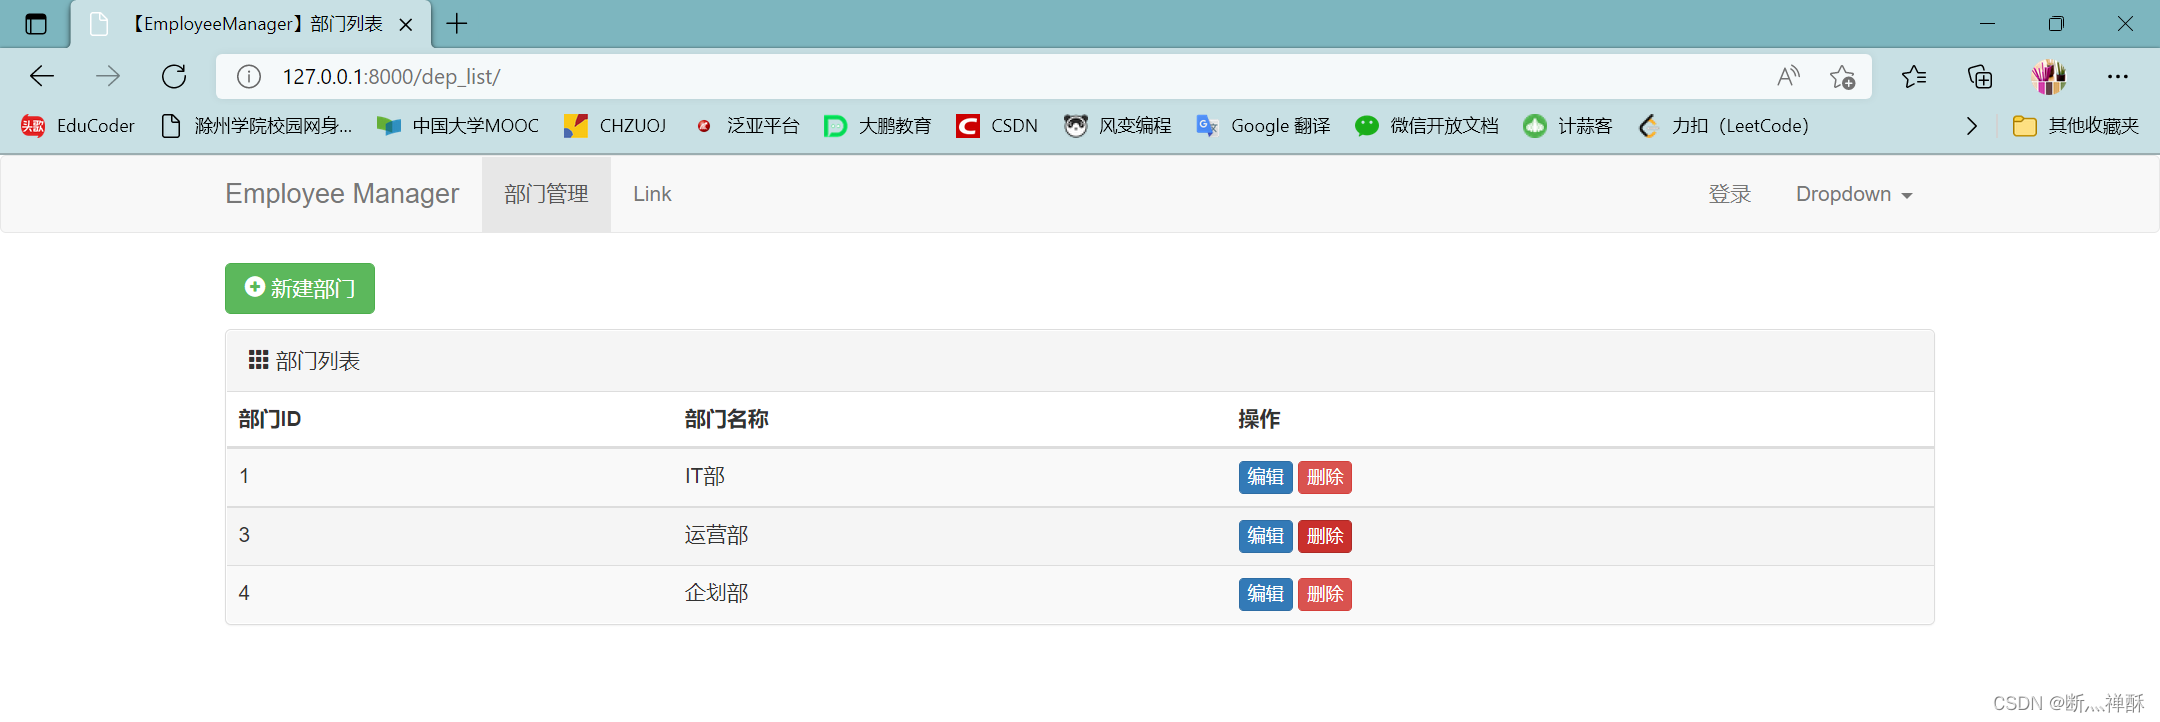Screen dimensions: 2160x722
Task: Add this page to favorites
Action: pos(1842,77)
